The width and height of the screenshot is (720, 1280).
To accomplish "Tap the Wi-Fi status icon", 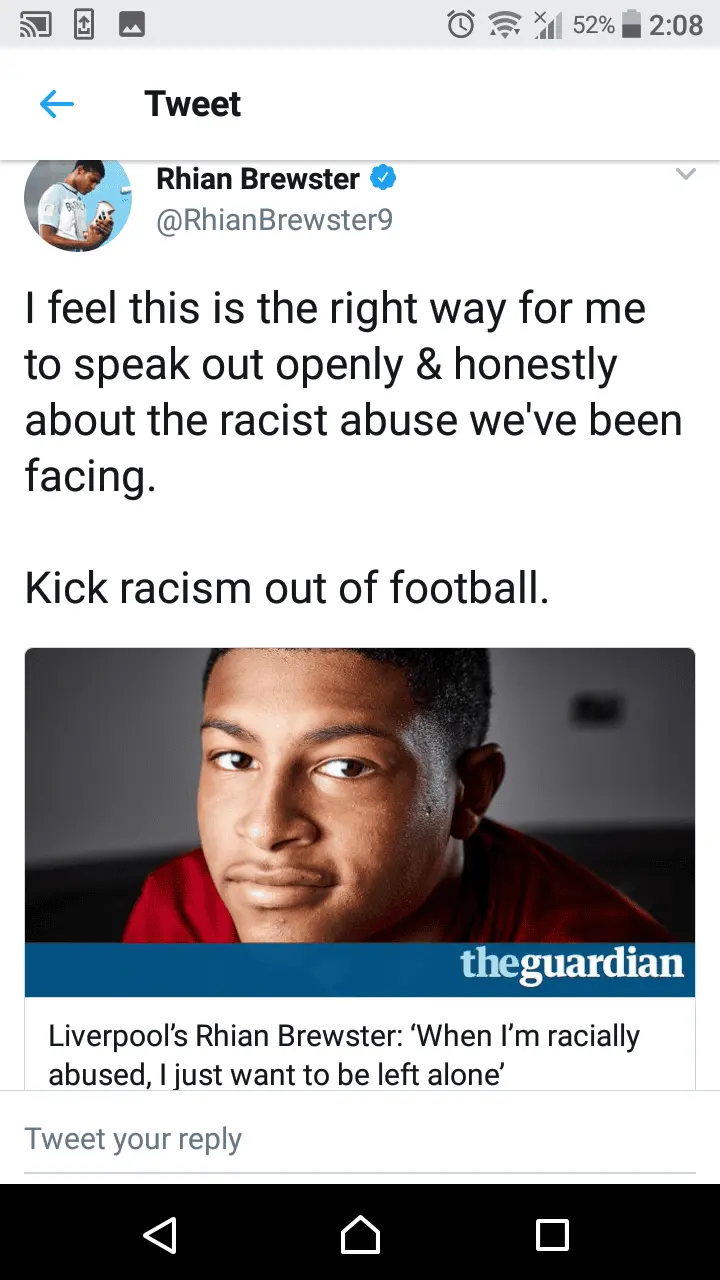I will 505,25.
